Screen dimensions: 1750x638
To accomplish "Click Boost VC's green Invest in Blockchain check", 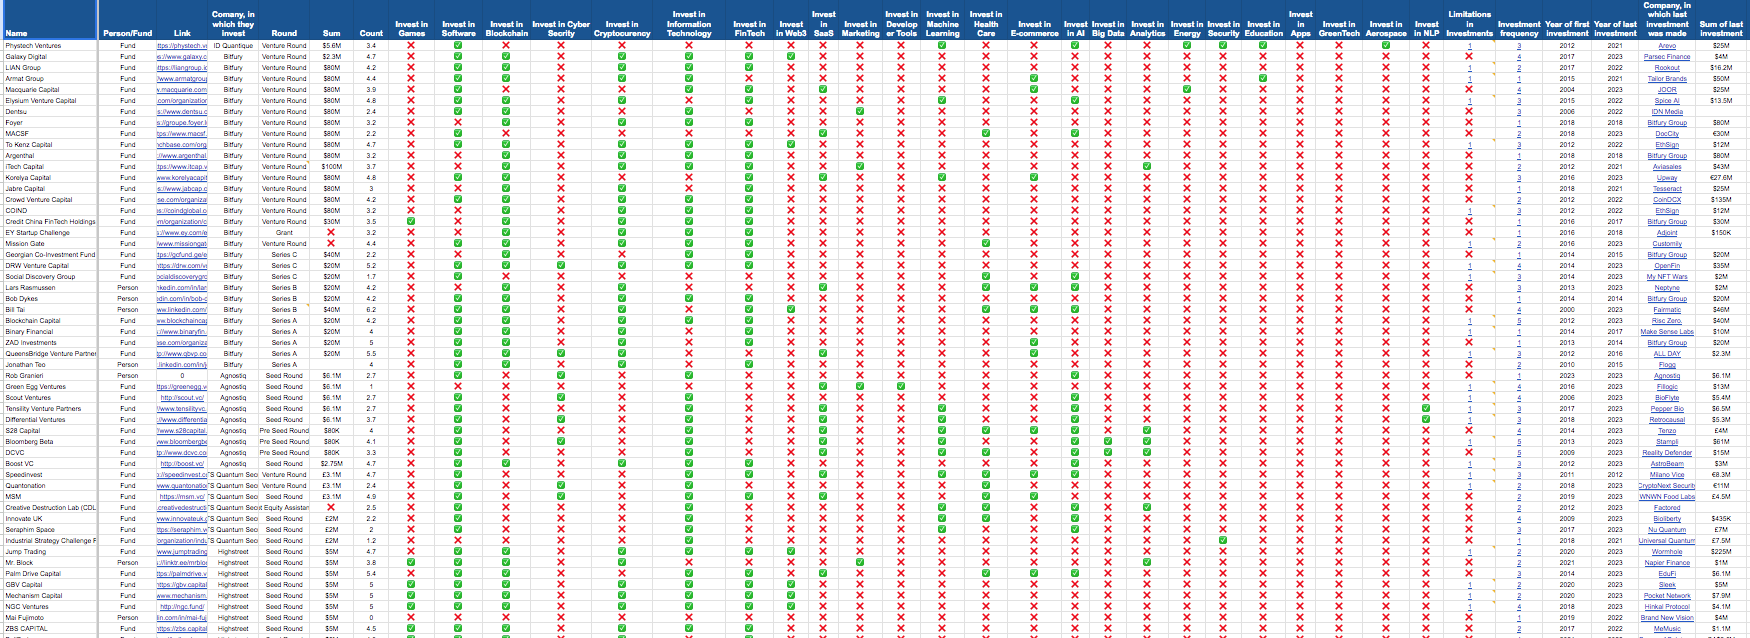I will [x=506, y=464].
